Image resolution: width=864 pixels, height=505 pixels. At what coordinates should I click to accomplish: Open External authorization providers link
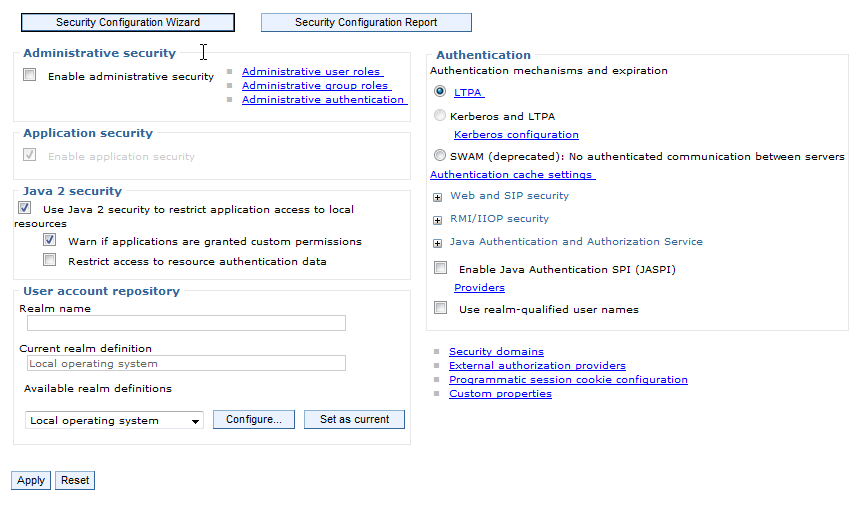537,366
